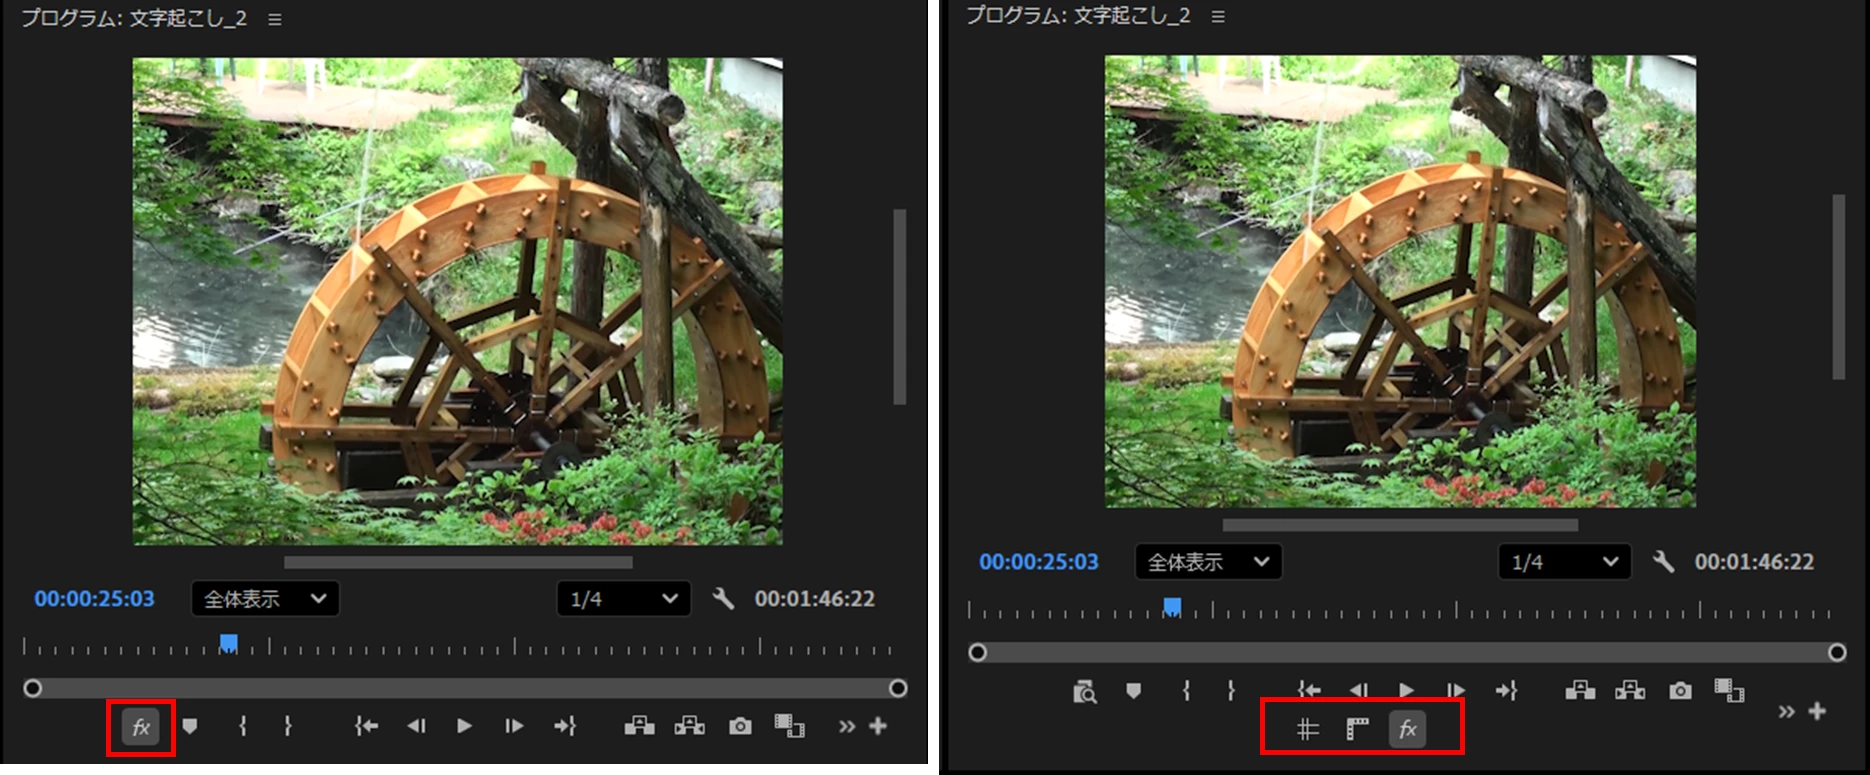Viewport: 1870px width, 775px height.
Task: Click vertical scrollbar of right monitor
Action: (1838, 287)
